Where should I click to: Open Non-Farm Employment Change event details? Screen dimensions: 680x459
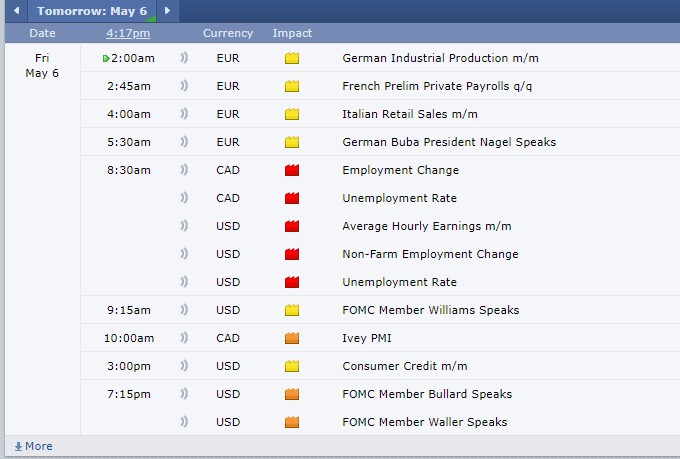430,254
